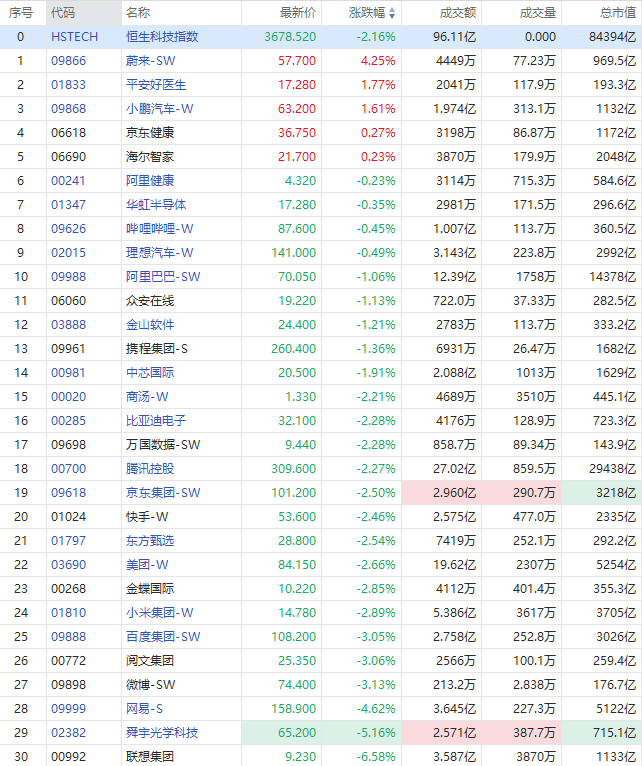642x766 pixels.
Task: Open 阿里健康 stock name
Action: 150,180
